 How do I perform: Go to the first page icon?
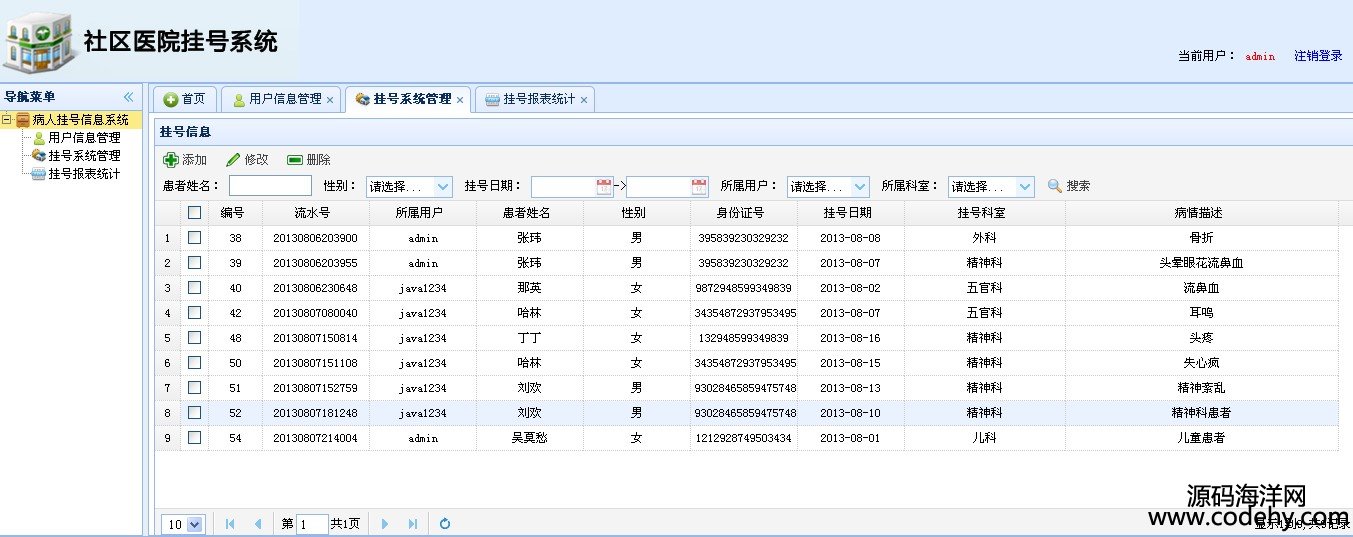point(230,524)
